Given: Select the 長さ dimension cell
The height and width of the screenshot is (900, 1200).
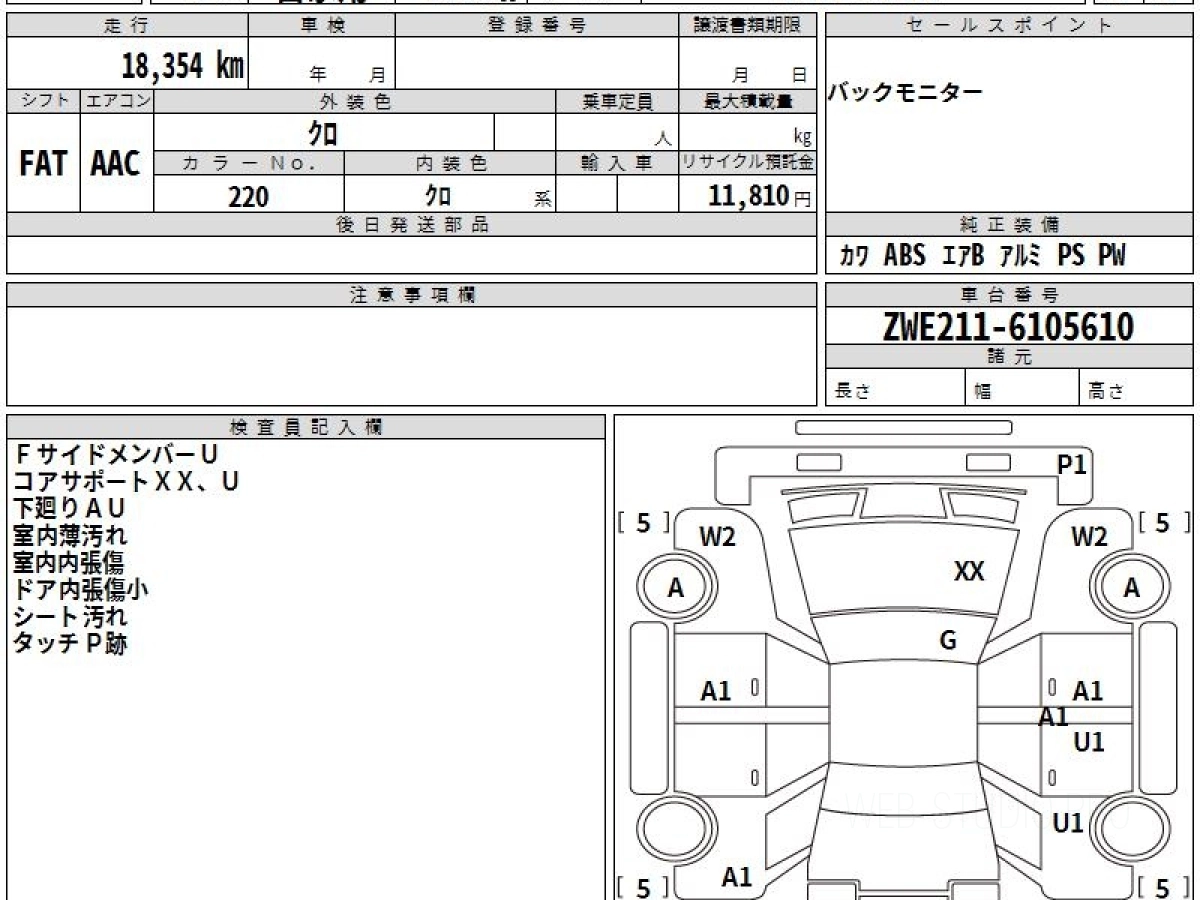Looking at the screenshot, I should tap(895, 388).
